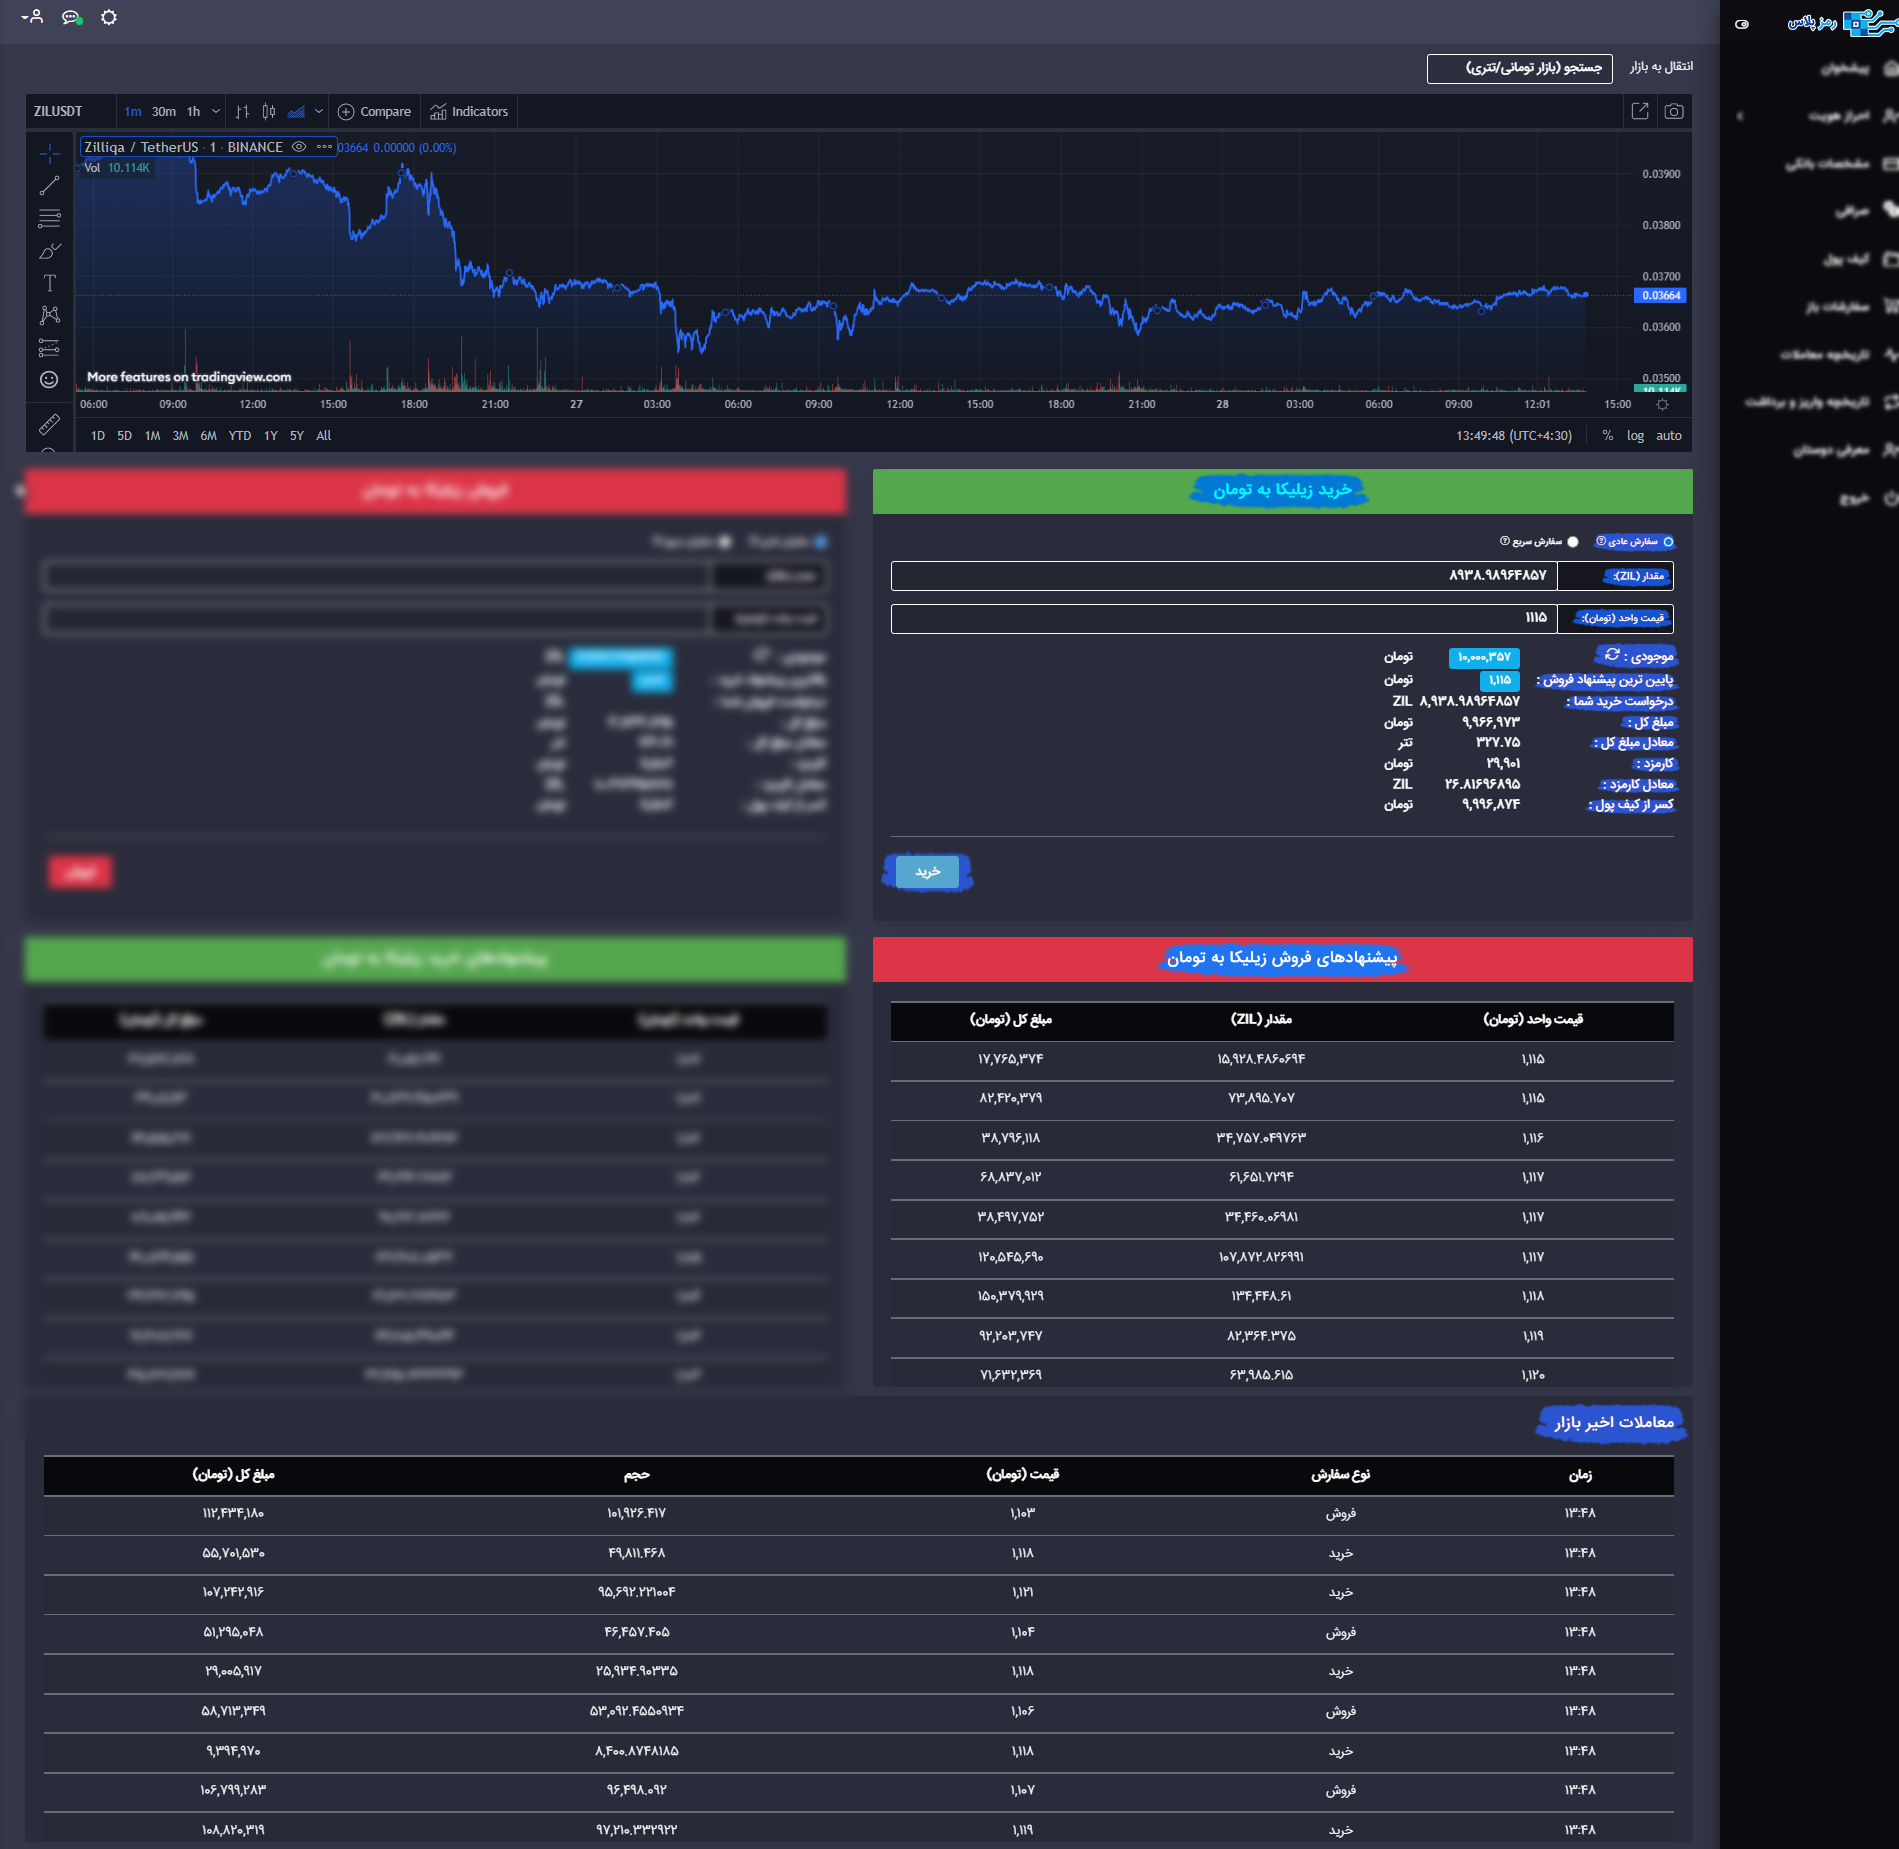This screenshot has width=1899, height=1849.
Task: Open the Indicators dialog
Action: pyautogui.click(x=469, y=112)
